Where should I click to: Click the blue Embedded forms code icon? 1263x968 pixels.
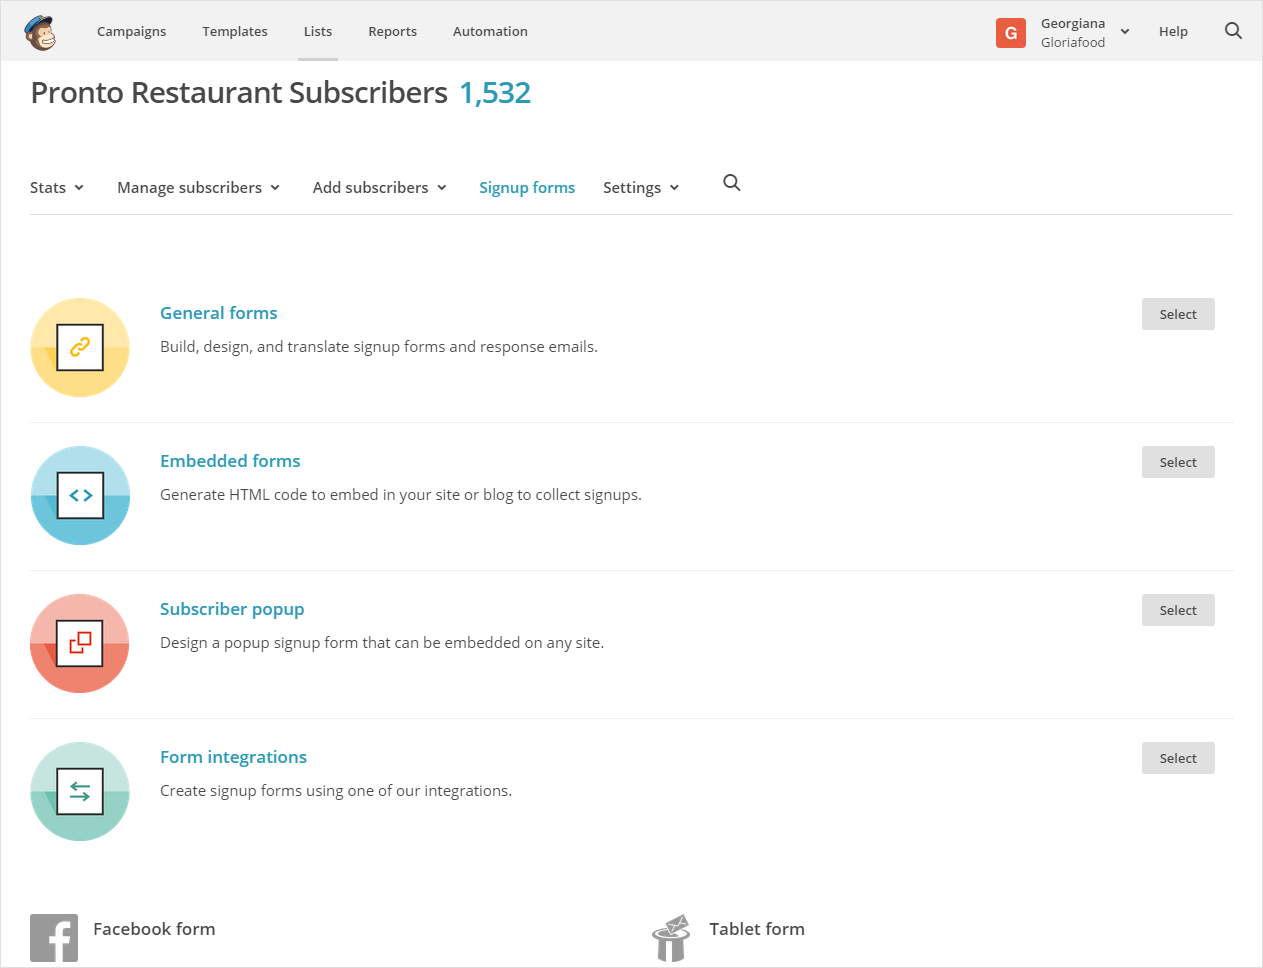[80, 495]
